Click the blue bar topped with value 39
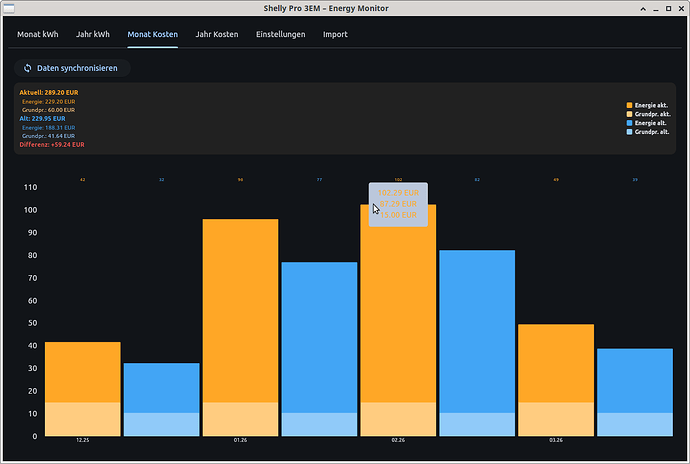 [x=635, y=381]
